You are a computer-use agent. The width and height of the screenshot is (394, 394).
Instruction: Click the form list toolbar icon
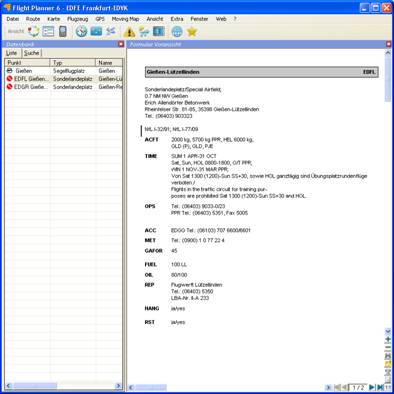tap(48, 32)
